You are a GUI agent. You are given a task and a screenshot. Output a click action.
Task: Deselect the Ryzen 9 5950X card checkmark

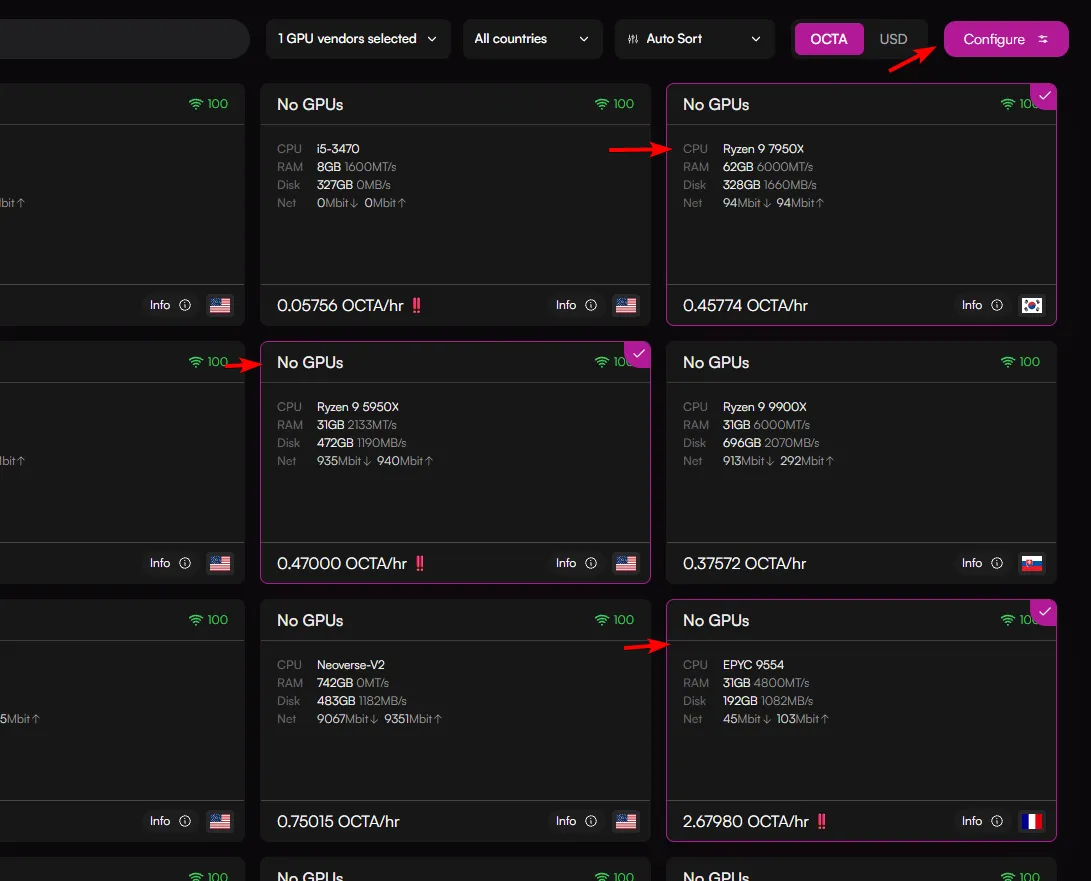[638, 354]
